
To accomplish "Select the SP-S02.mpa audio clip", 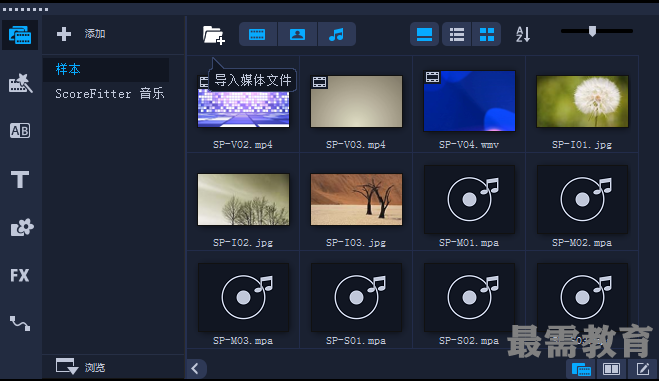I will point(469,297).
